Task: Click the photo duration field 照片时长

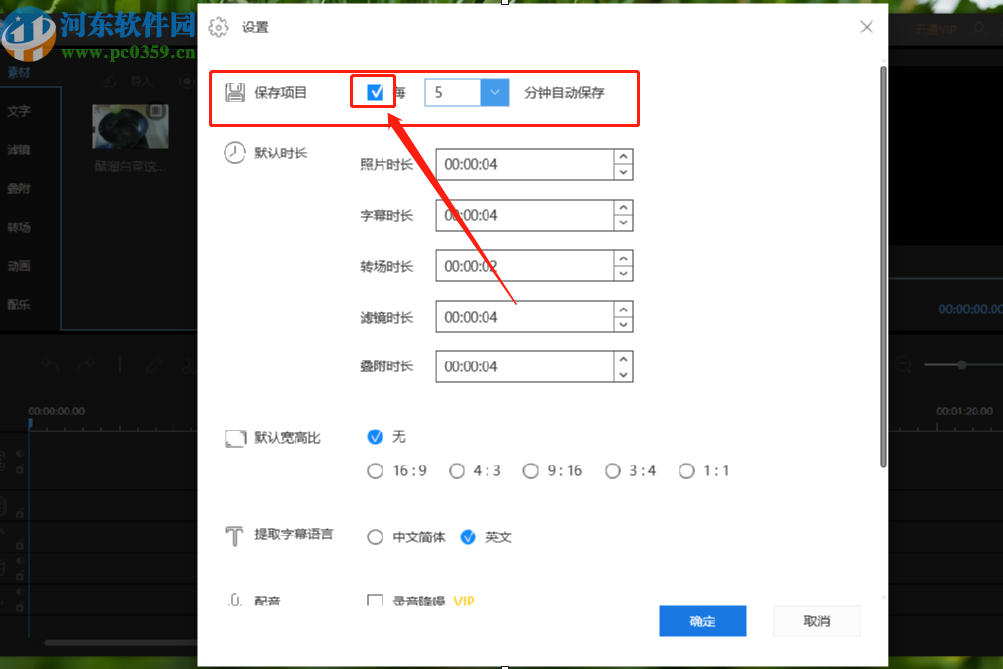Action: pyautogui.click(x=525, y=164)
